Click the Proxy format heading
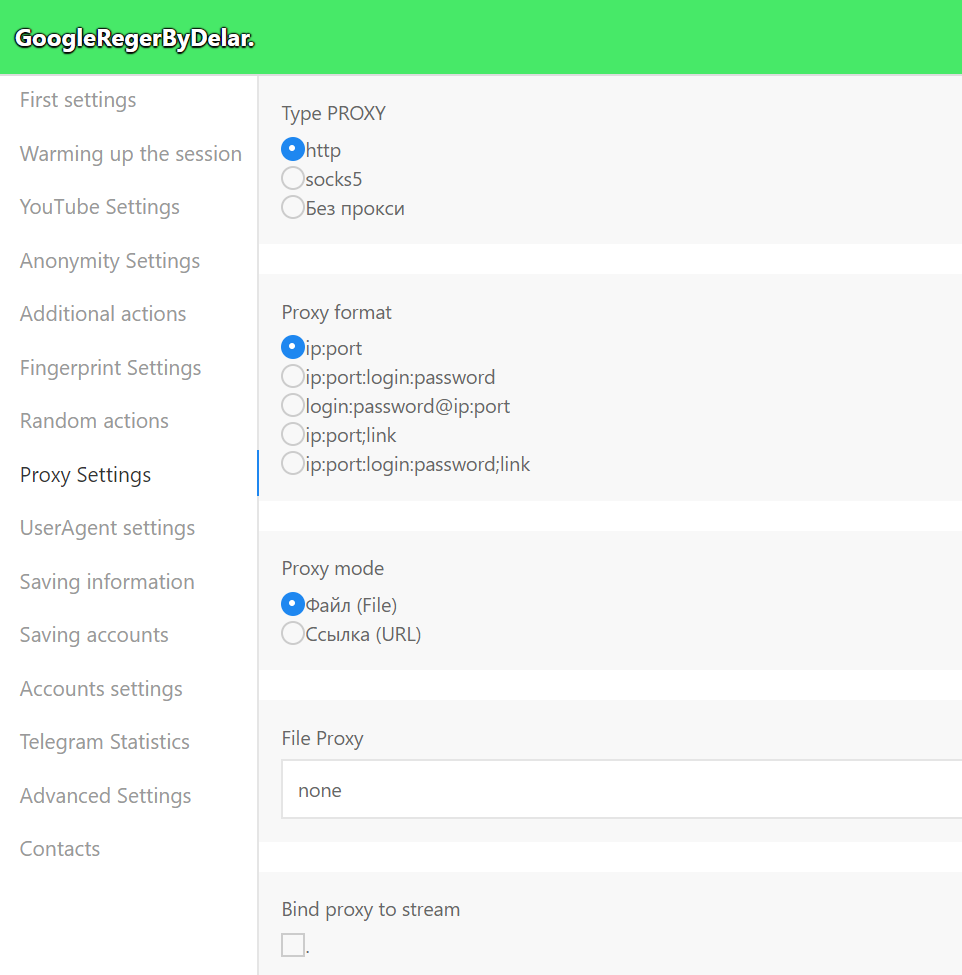The image size is (962, 975). point(336,312)
